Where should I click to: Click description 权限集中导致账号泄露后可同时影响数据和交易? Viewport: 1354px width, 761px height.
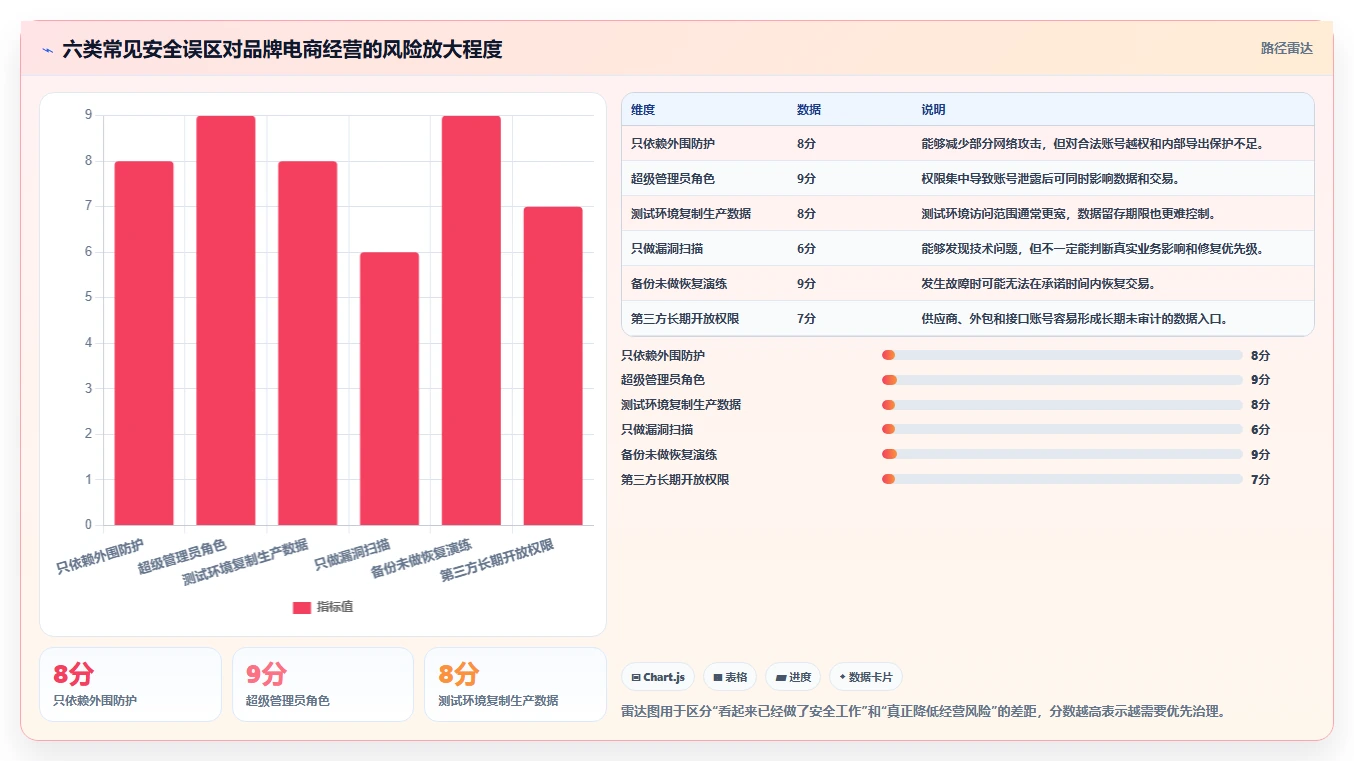point(1050,179)
